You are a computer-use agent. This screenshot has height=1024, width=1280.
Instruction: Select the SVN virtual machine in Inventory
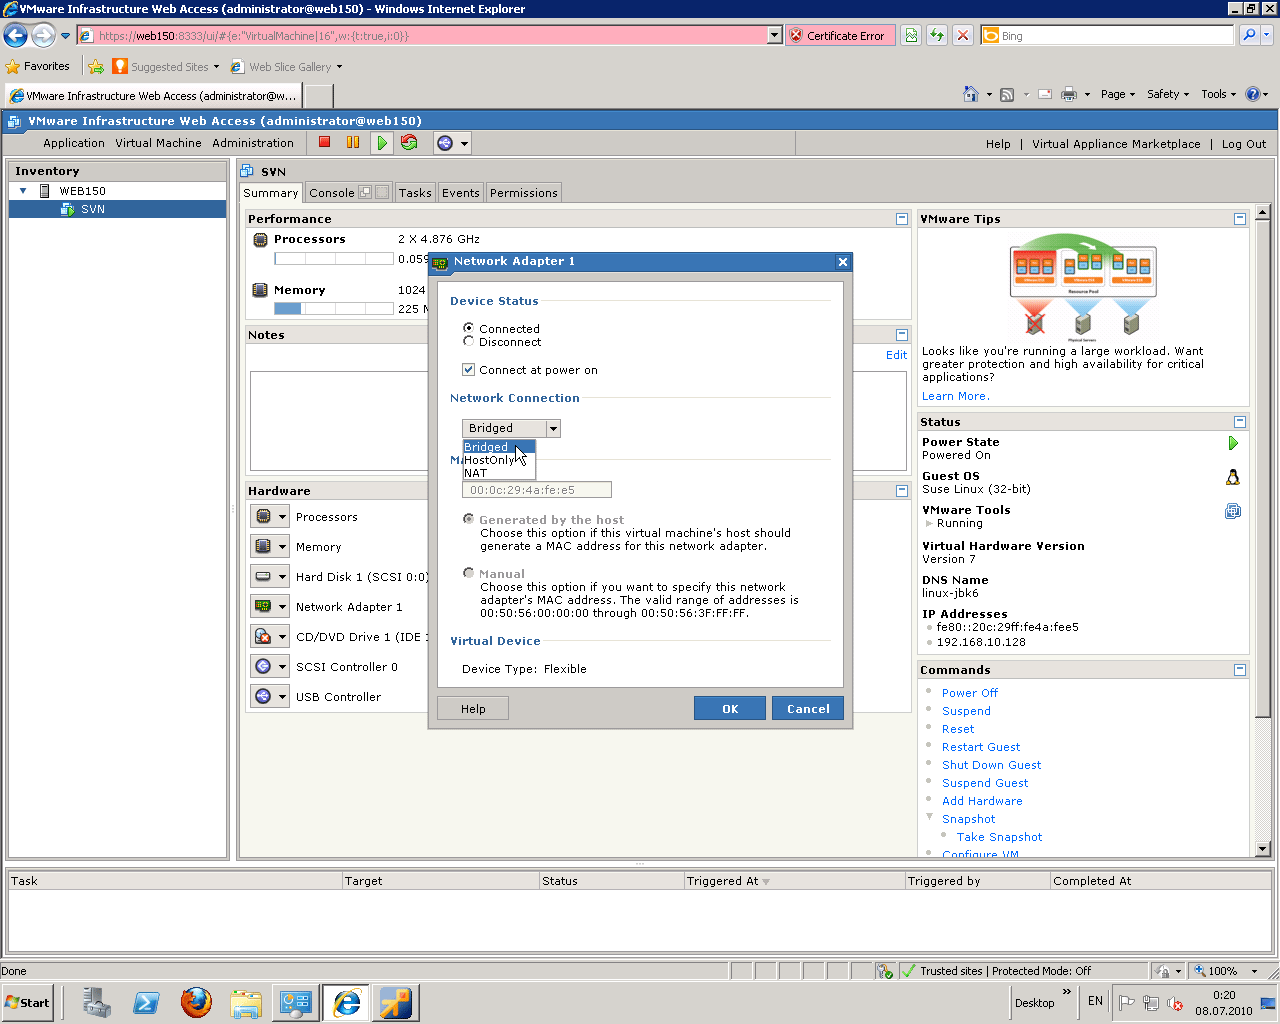(118, 209)
